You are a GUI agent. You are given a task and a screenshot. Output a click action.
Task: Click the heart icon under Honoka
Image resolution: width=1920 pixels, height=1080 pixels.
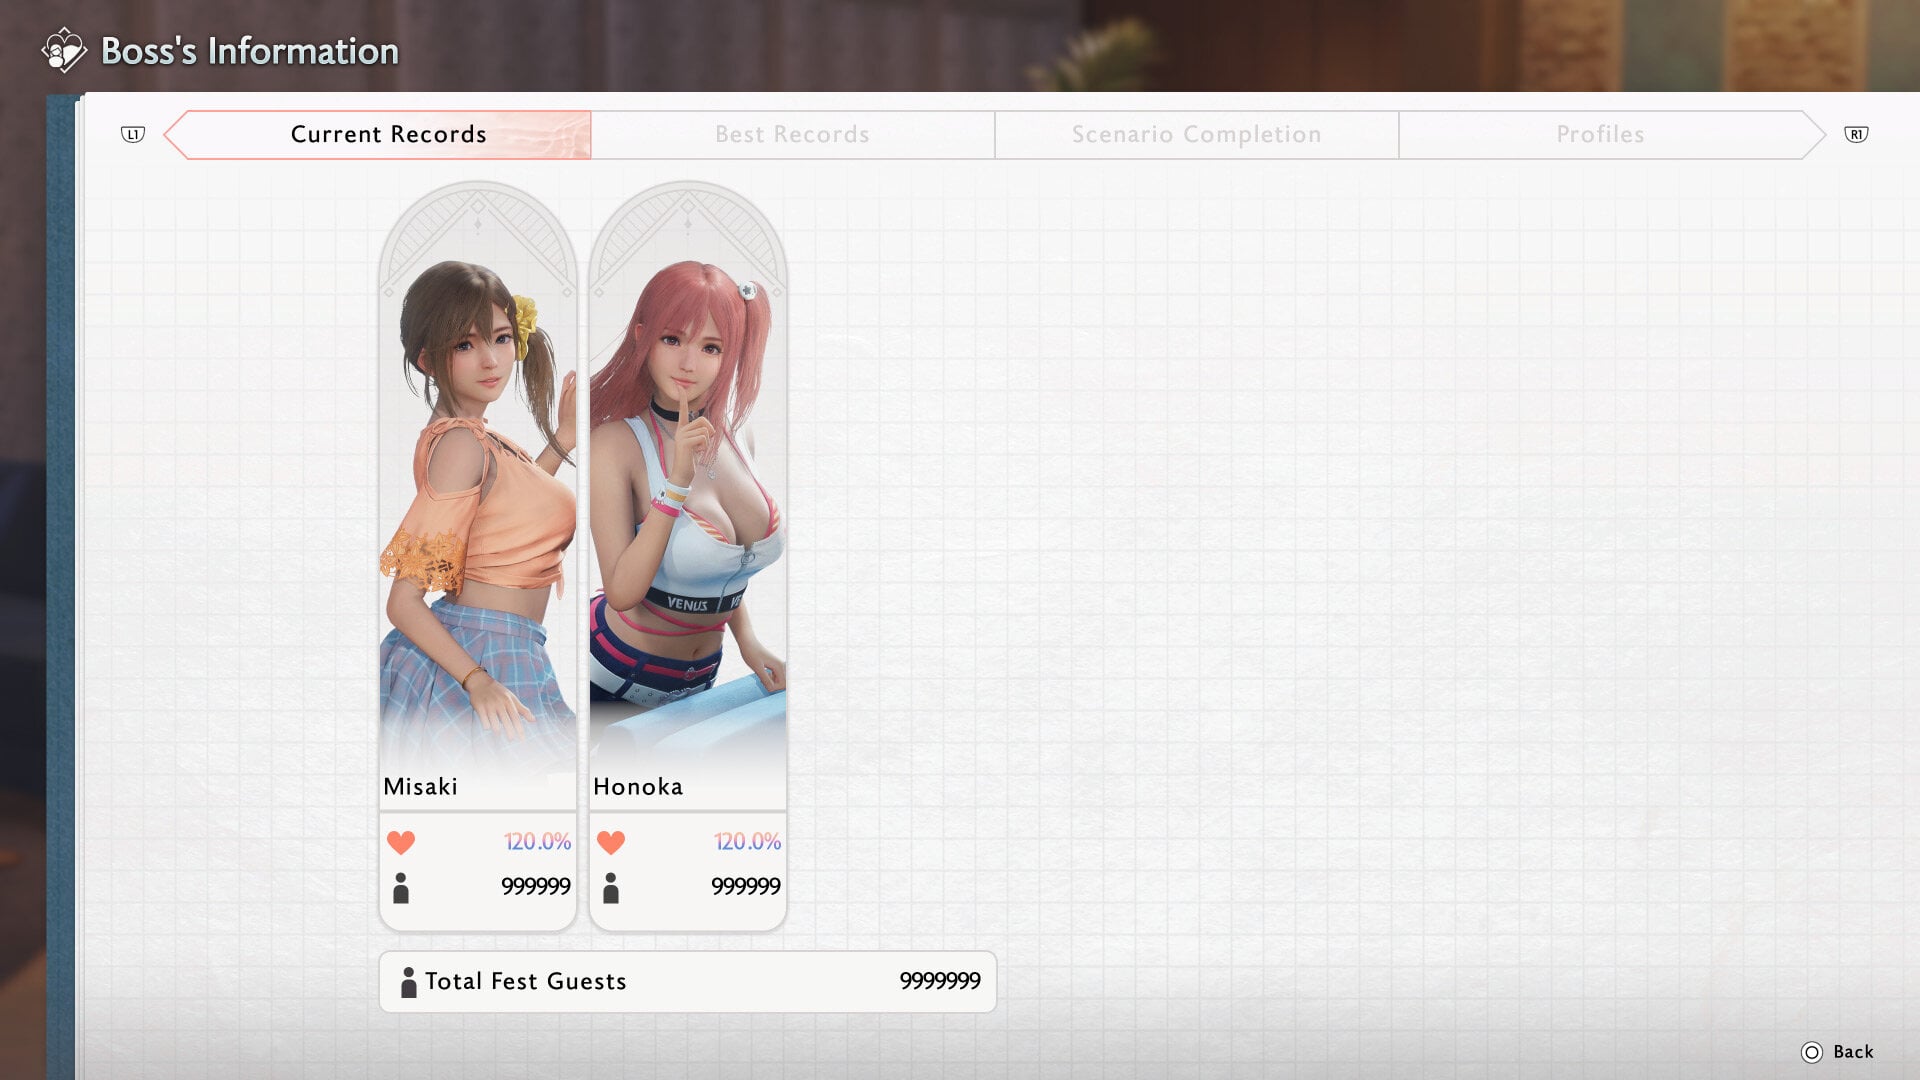pyautogui.click(x=611, y=843)
